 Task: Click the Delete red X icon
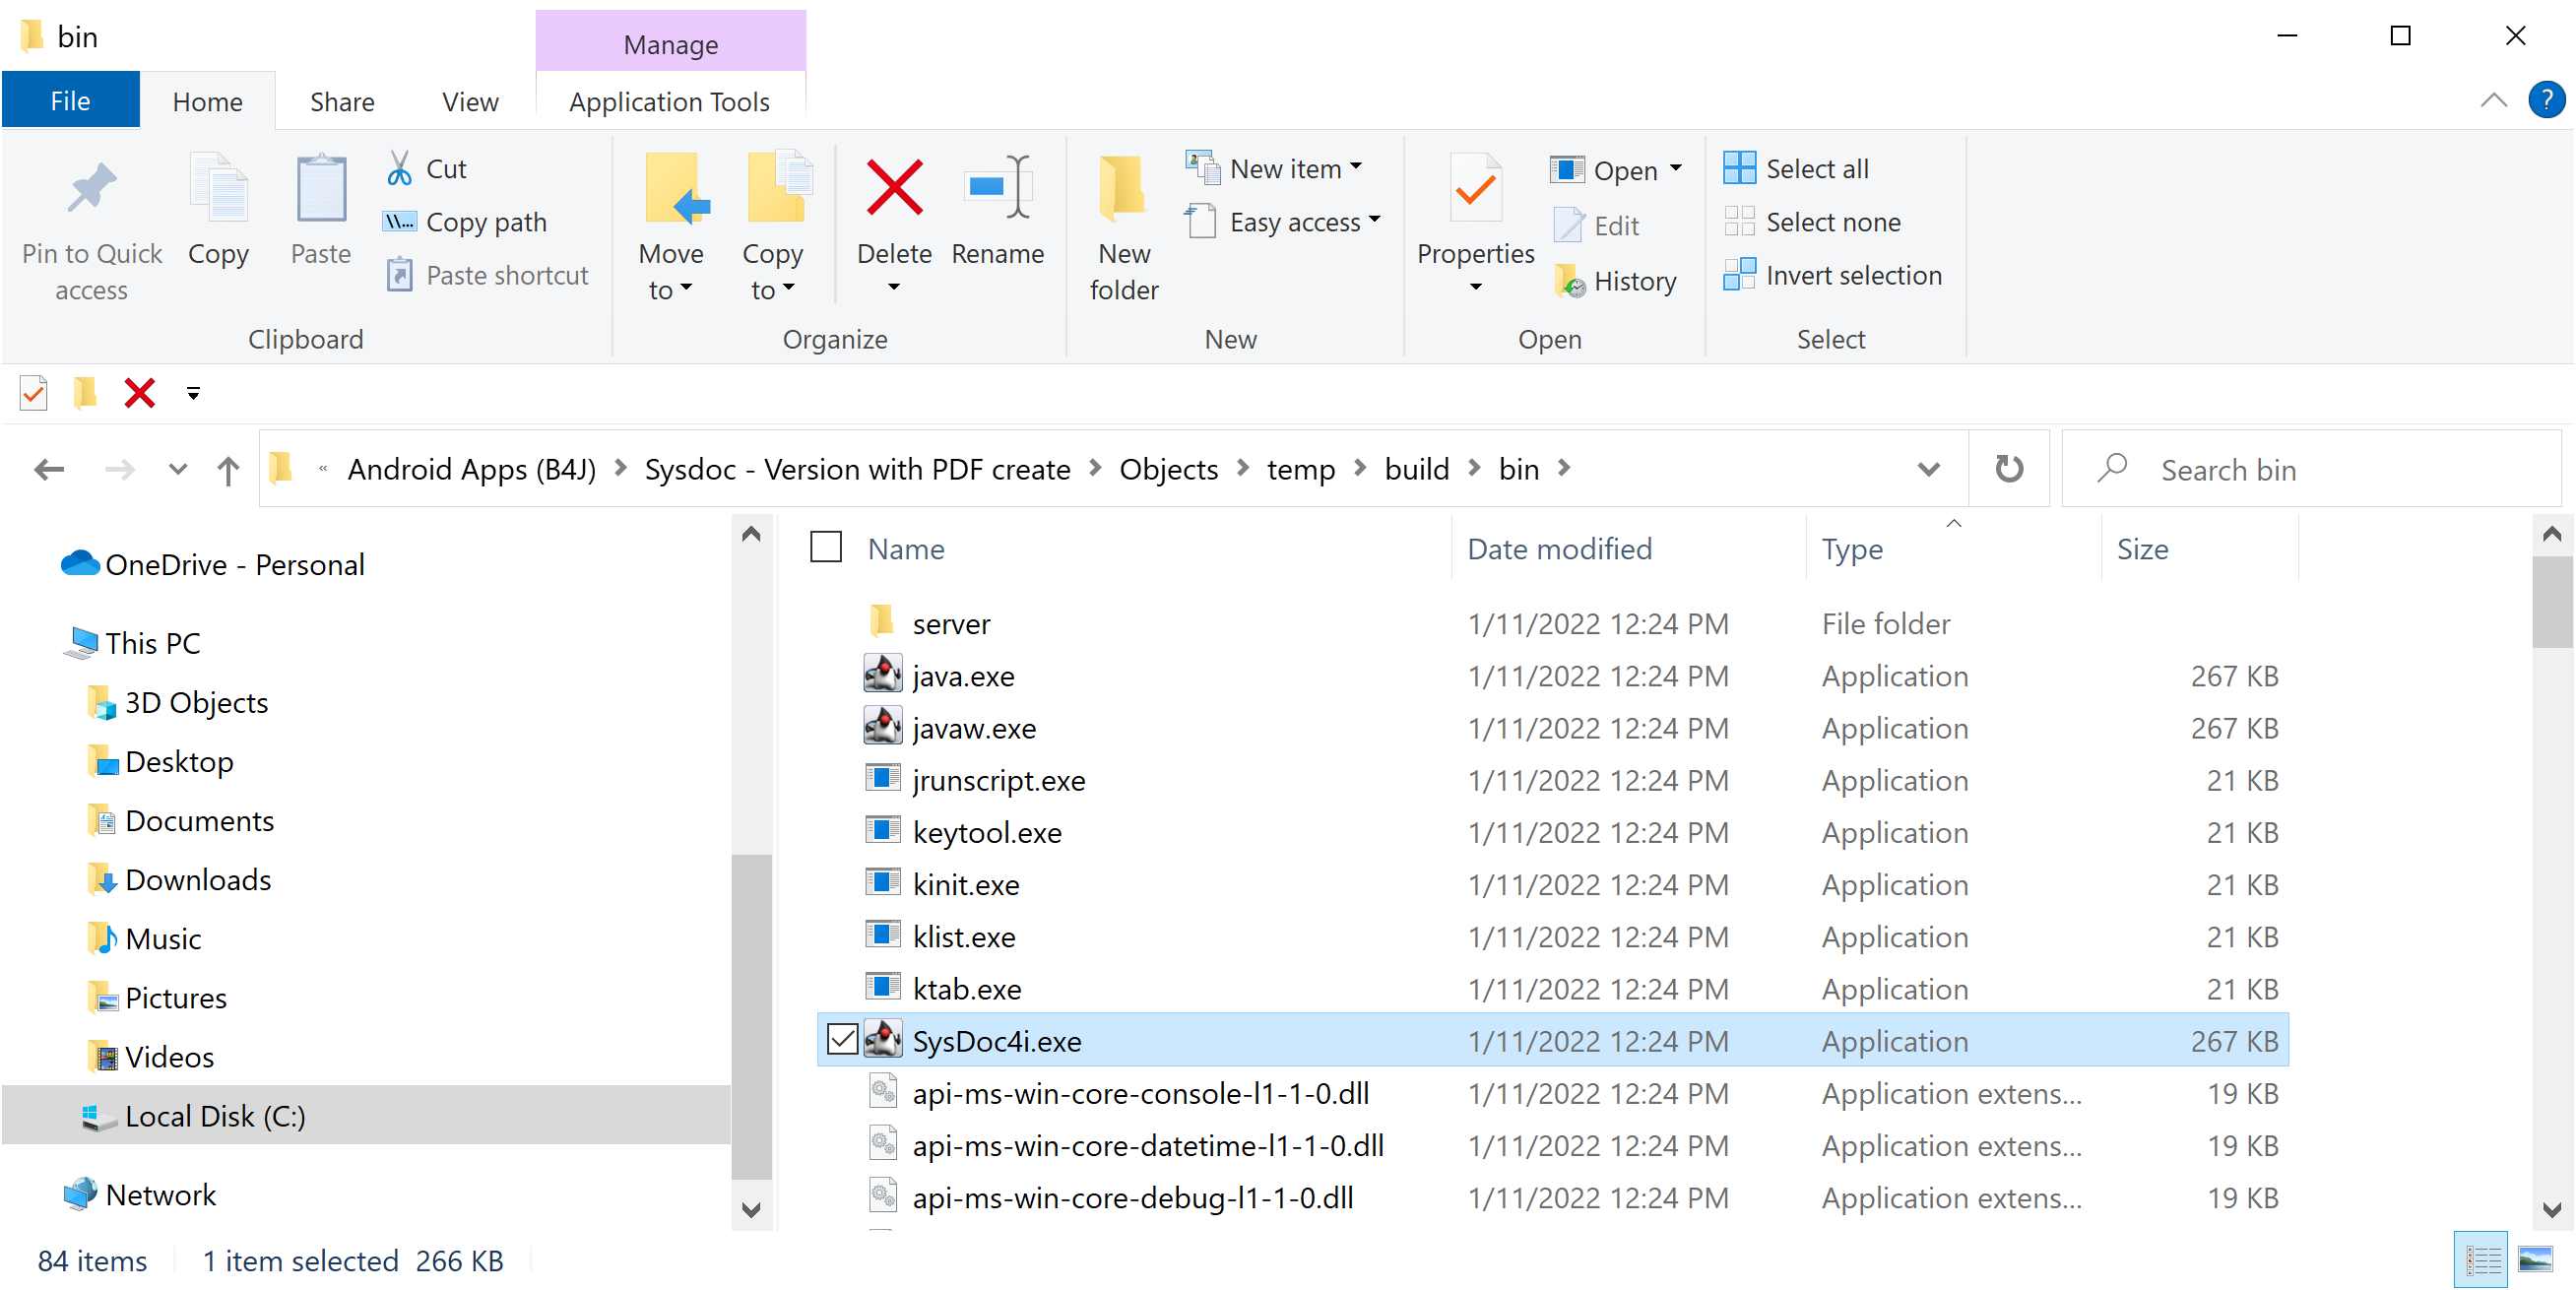893,188
